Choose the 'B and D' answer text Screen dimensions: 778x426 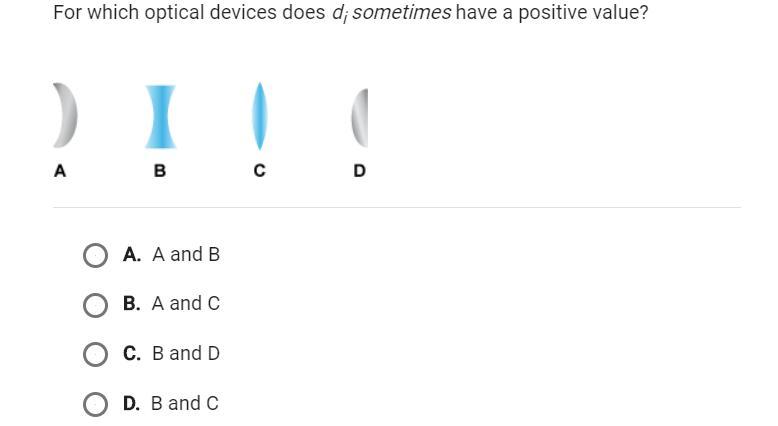(186, 354)
